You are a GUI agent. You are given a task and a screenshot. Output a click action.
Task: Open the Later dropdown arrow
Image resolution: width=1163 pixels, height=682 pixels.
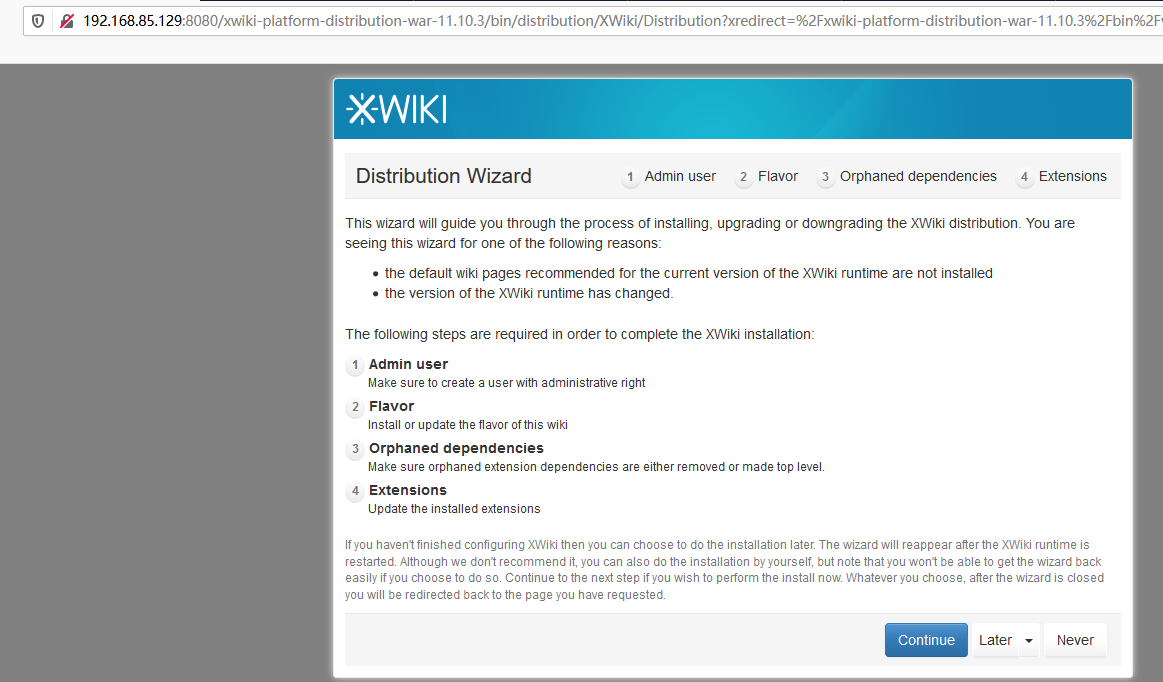click(1029, 640)
